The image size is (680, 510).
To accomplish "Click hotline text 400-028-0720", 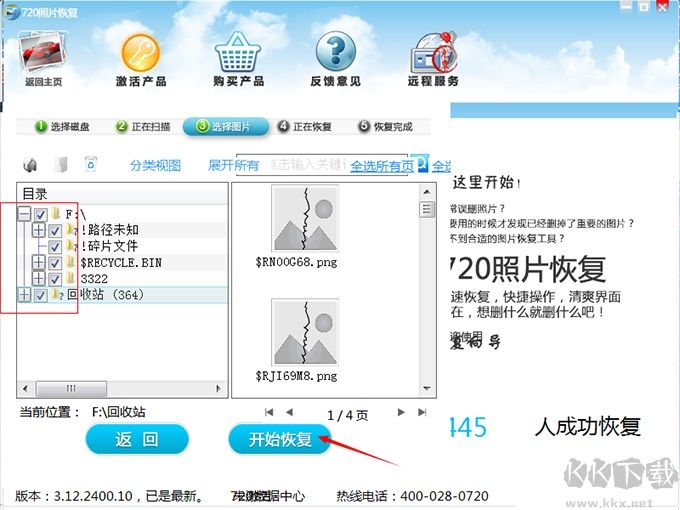I will [x=445, y=496].
